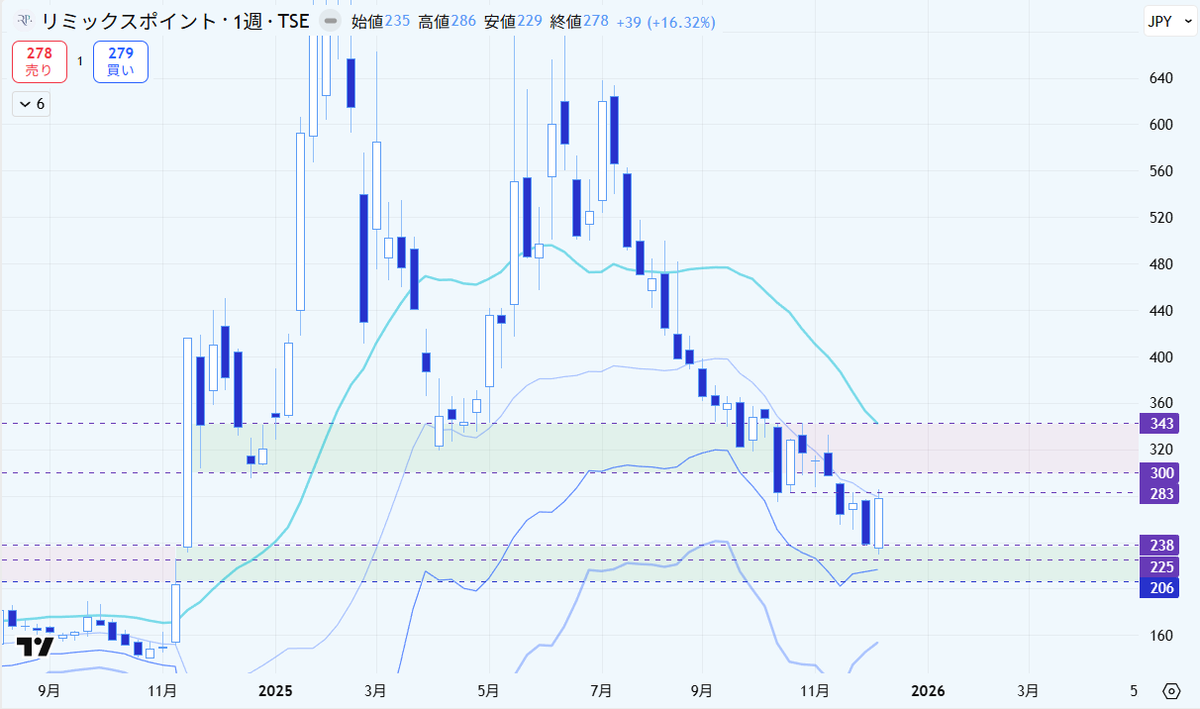Select the purple 238 price label
The image size is (1200, 709).
click(x=1160, y=545)
